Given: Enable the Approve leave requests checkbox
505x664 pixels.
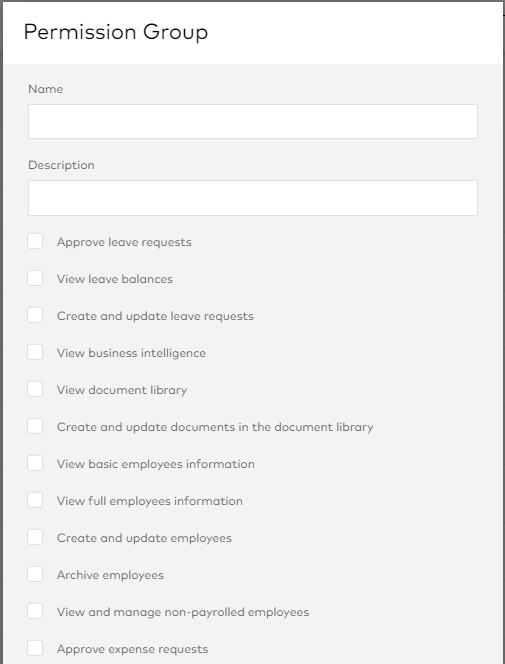Looking at the screenshot, I should tap(35, 241).
